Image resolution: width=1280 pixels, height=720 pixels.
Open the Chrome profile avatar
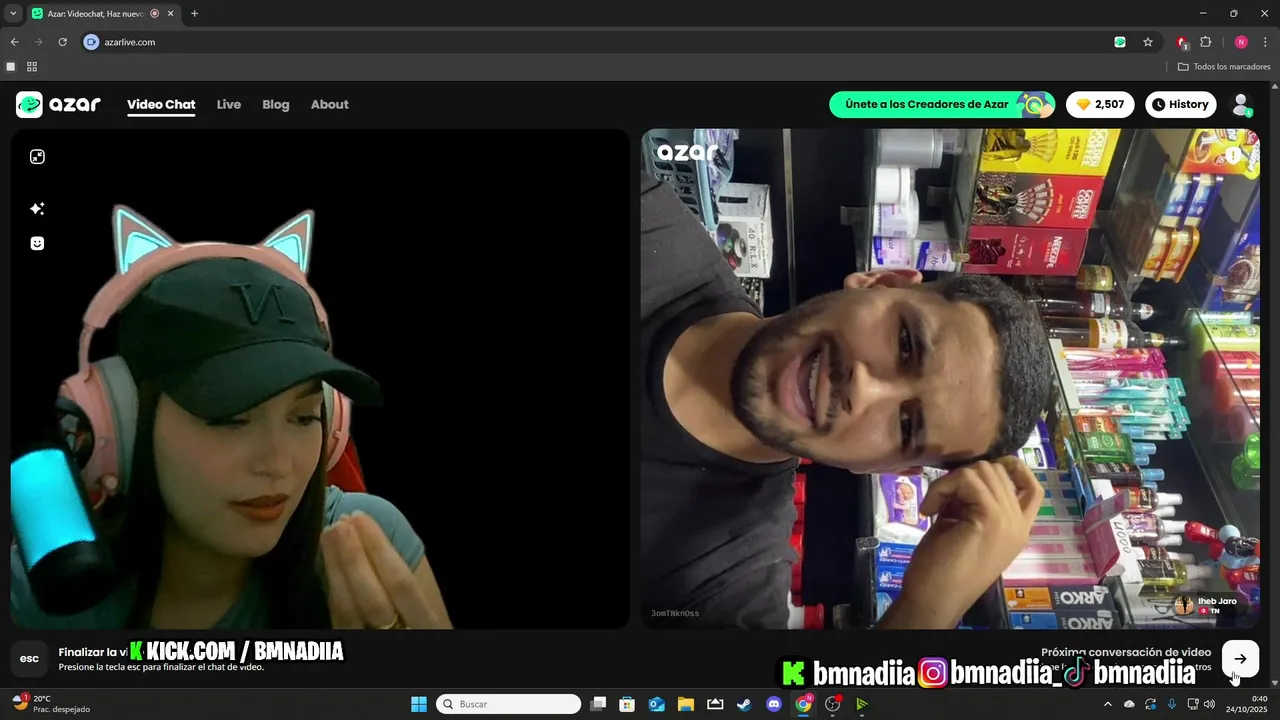point(1241,42)
